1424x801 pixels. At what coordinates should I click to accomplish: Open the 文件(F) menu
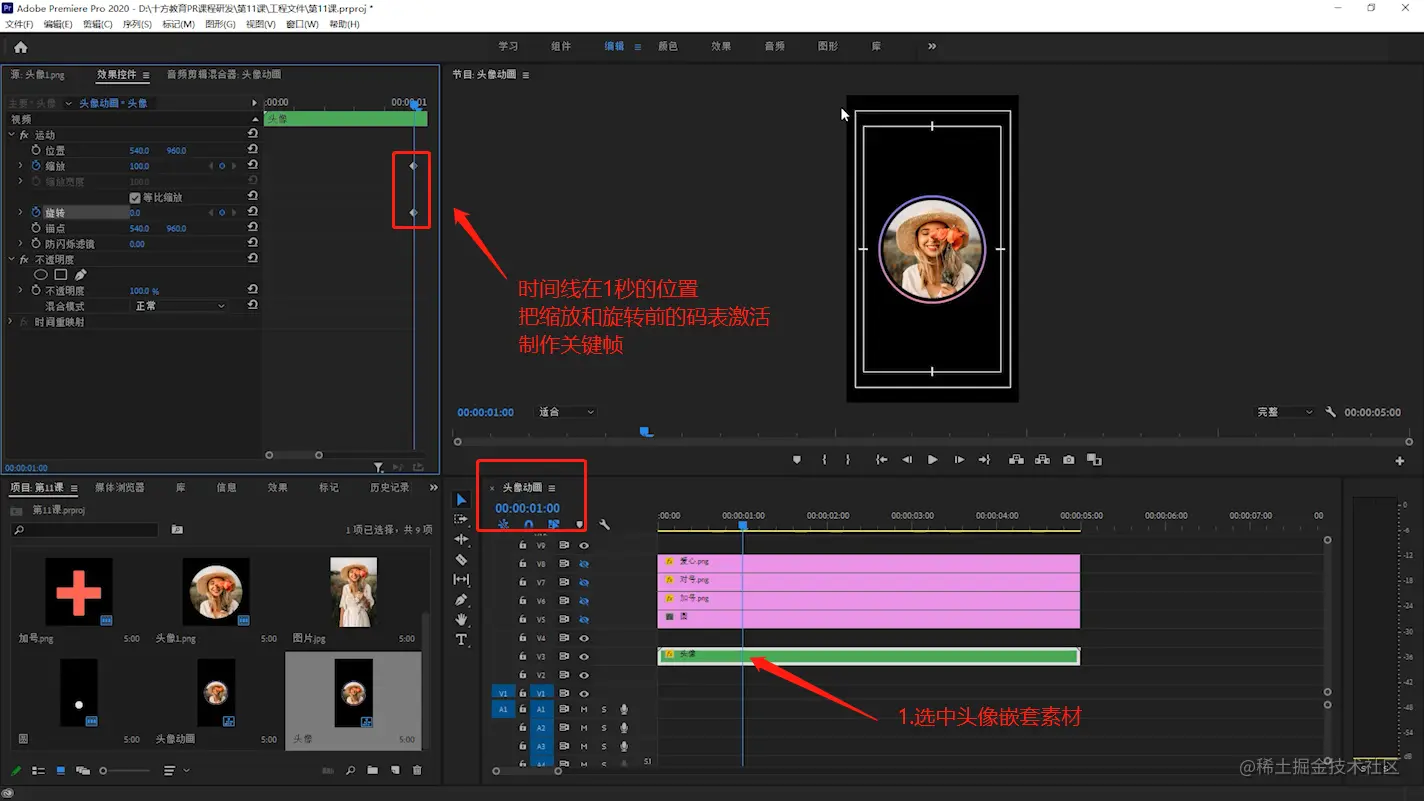(19, 24)
